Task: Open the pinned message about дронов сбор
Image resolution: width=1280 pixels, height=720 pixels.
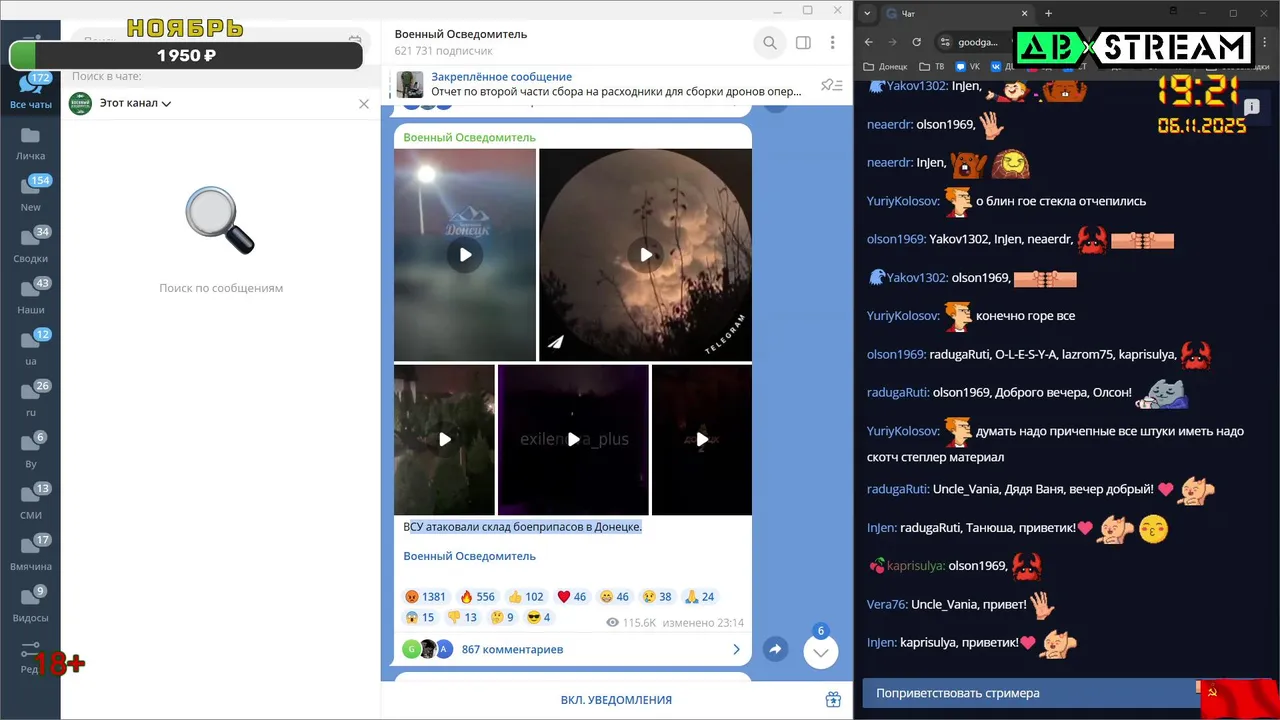Action: pyautogui.click(x=616, y=84)
